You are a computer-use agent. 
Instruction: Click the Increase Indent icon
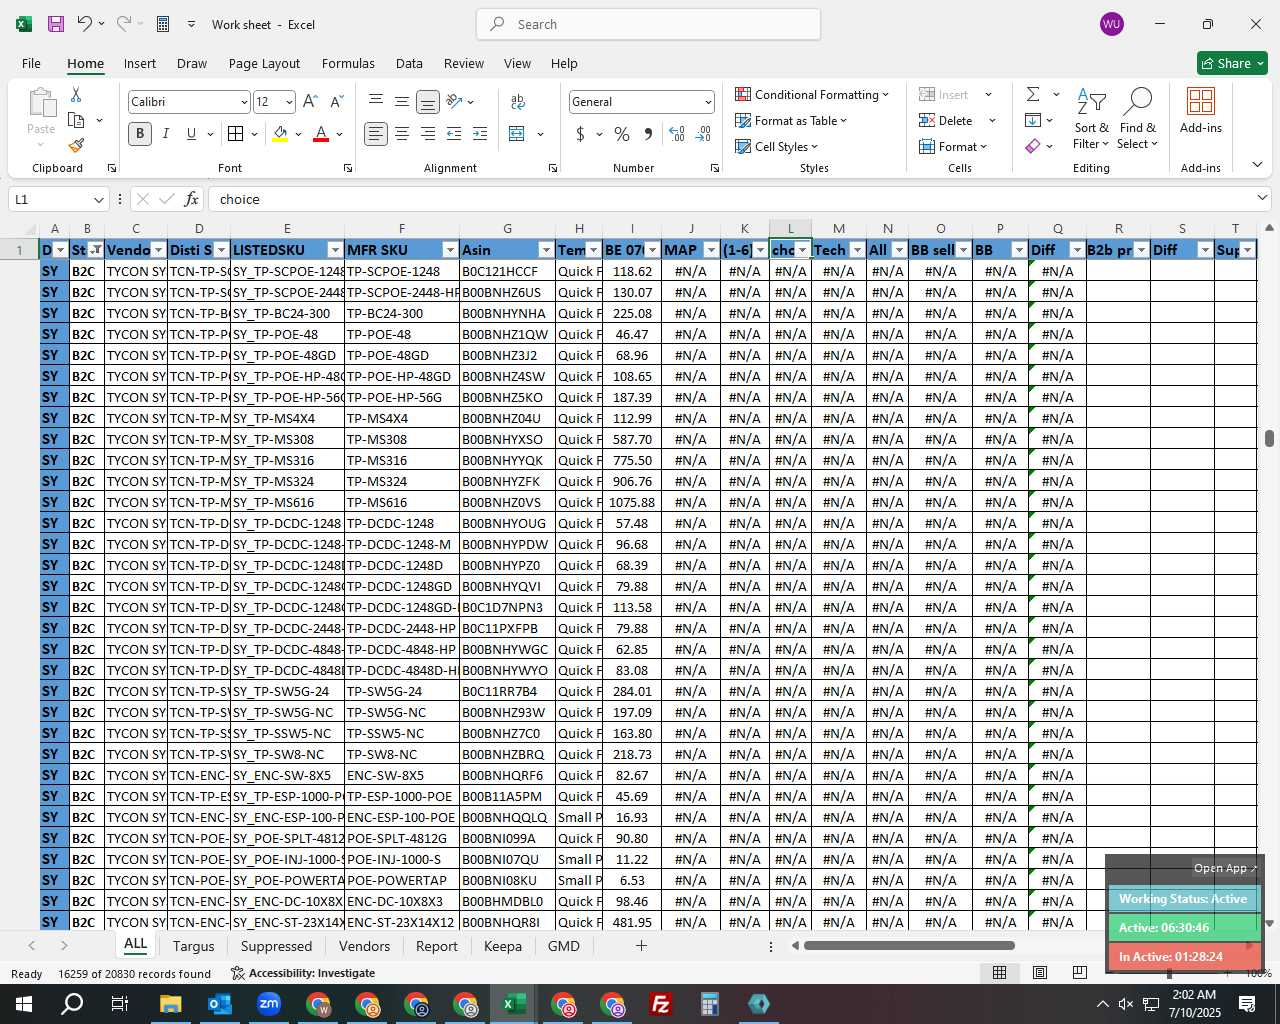click(x=480, y=134)
